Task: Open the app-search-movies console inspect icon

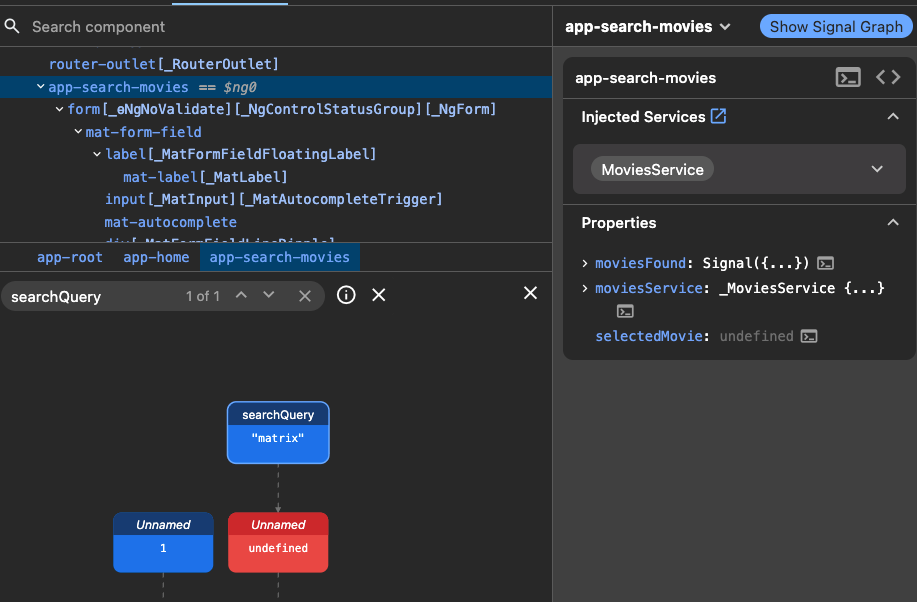Action: pyautogui.click(x=847, y=77)
